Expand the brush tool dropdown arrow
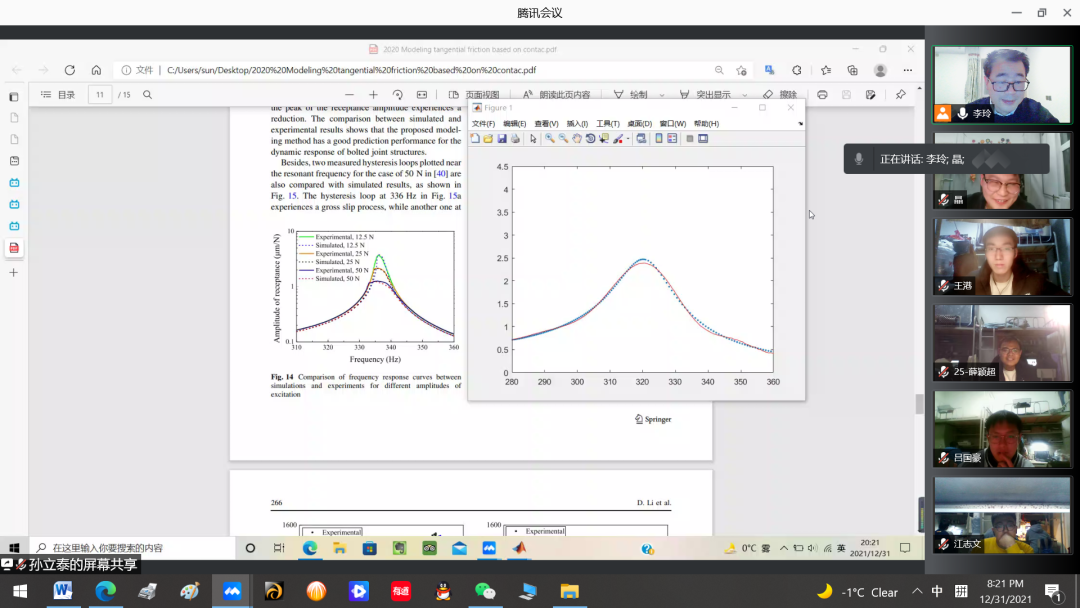Image resolution: width=1080 pixels, height=608 pixels. (627, 139)
